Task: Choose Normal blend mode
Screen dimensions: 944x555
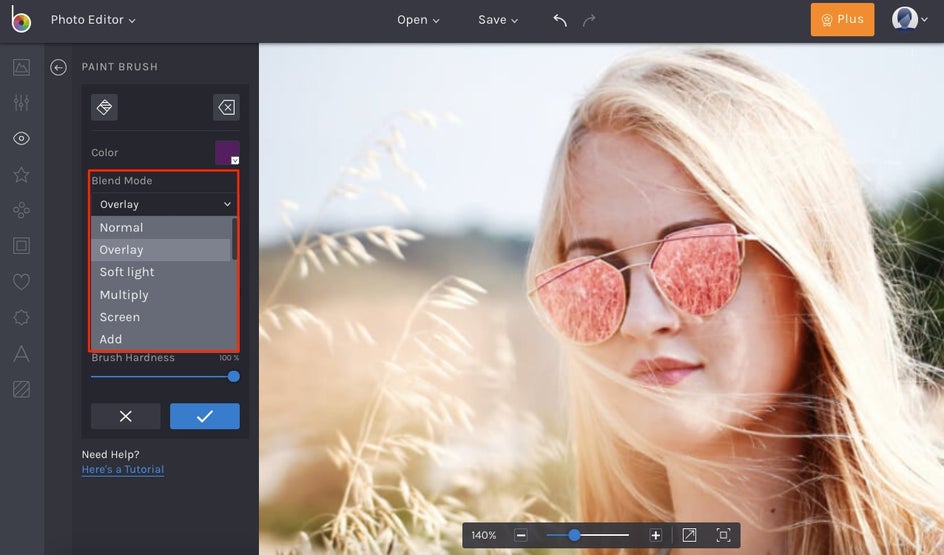Action: [x=161, y=228]
